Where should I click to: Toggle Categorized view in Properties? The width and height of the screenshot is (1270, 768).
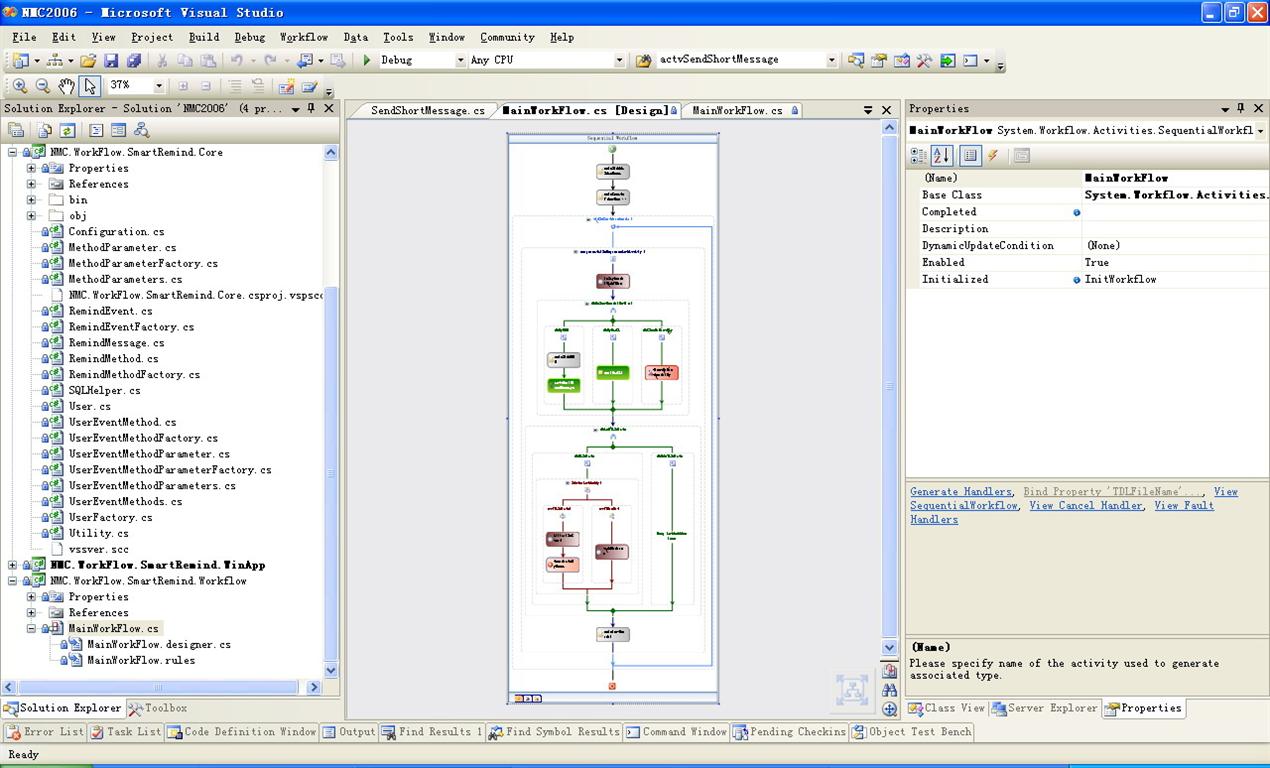tap(918, 155)
